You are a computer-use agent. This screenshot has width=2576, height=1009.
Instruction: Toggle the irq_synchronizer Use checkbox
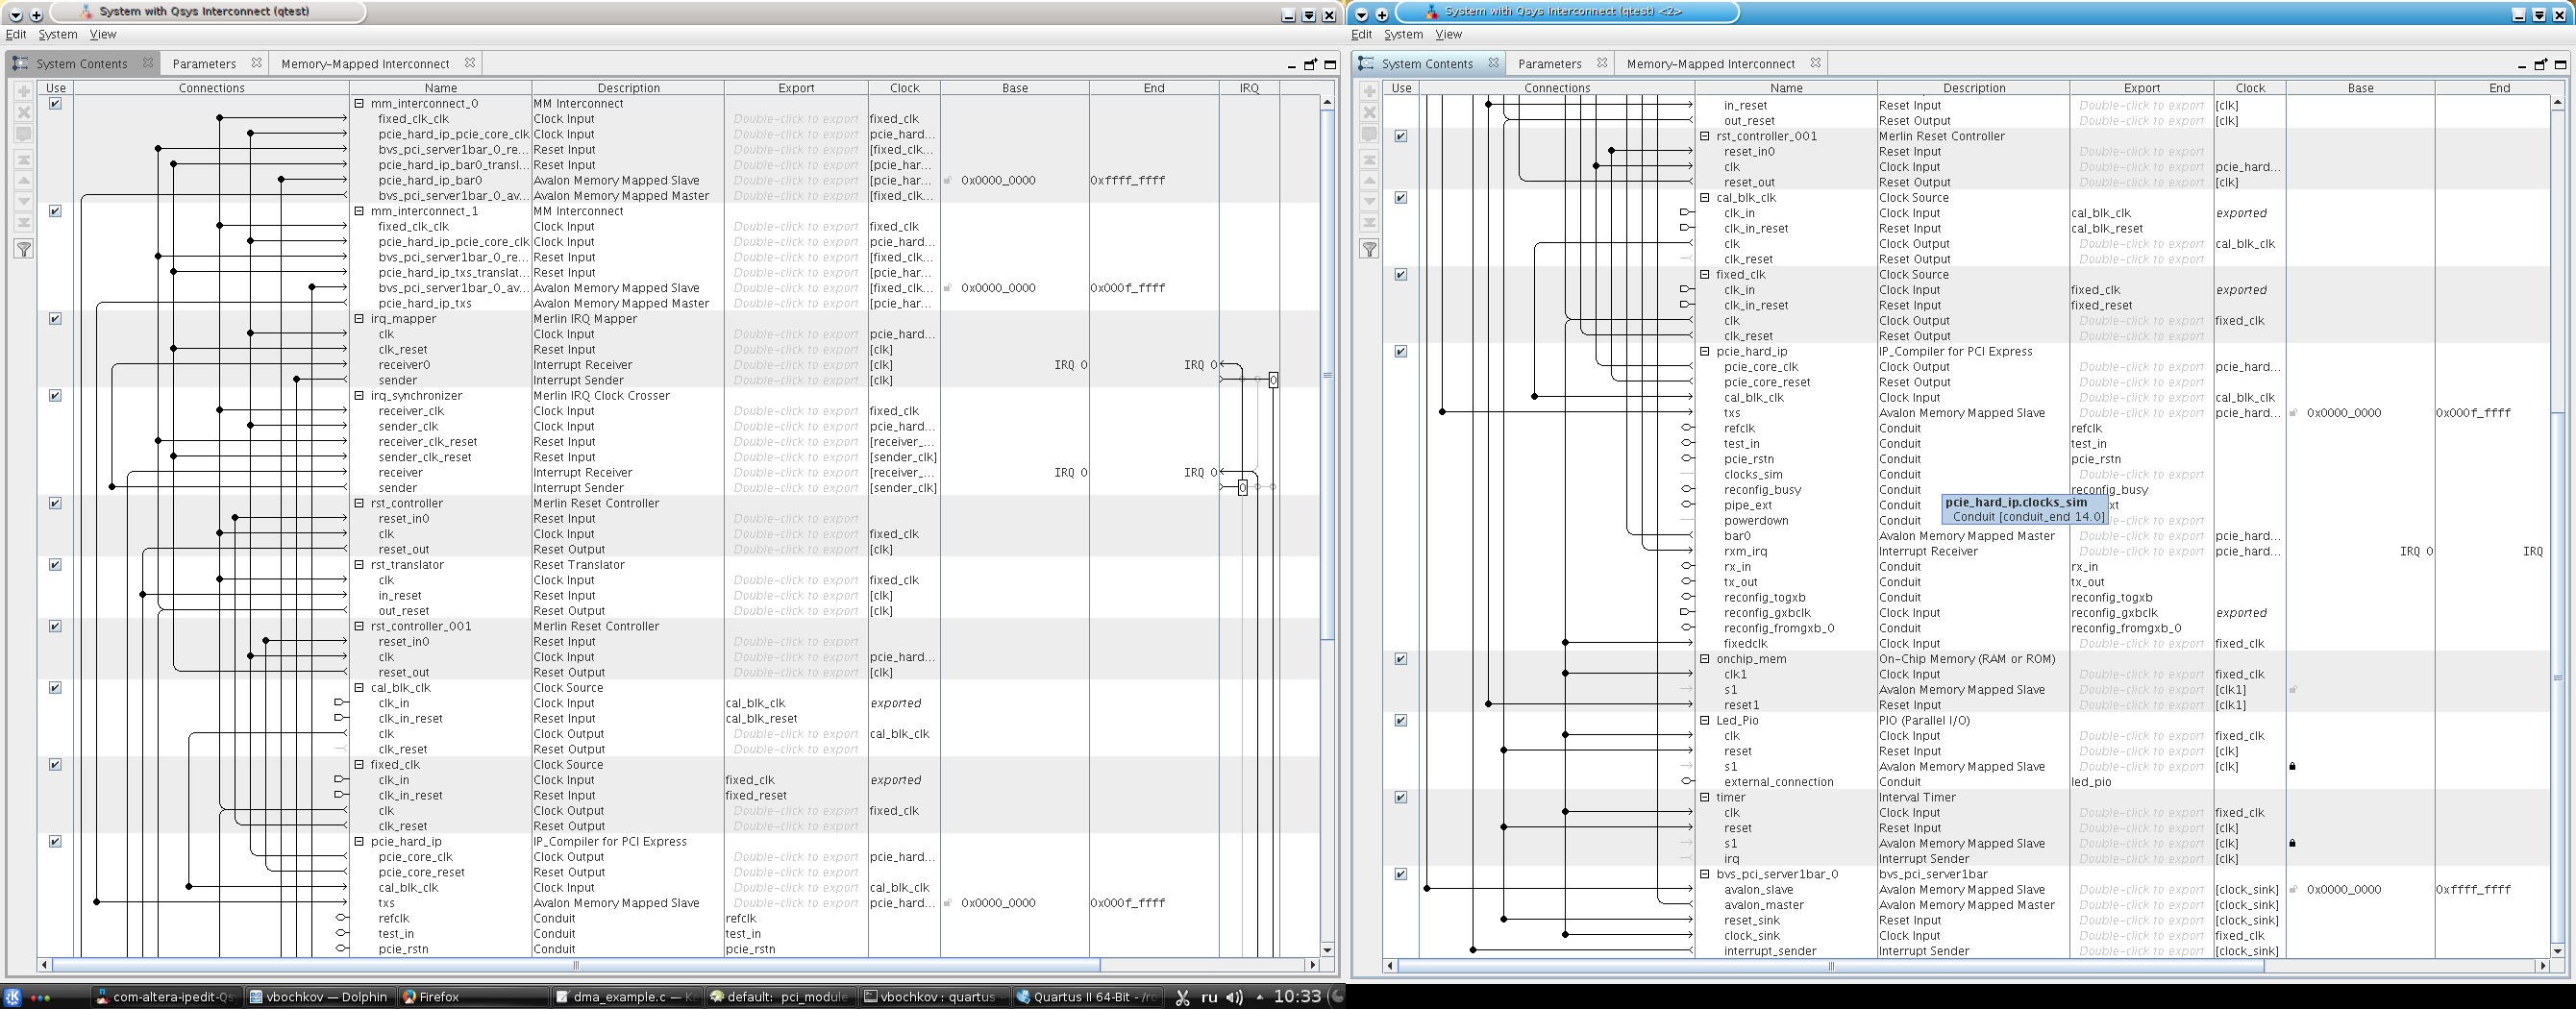click(x=56, y=396)
